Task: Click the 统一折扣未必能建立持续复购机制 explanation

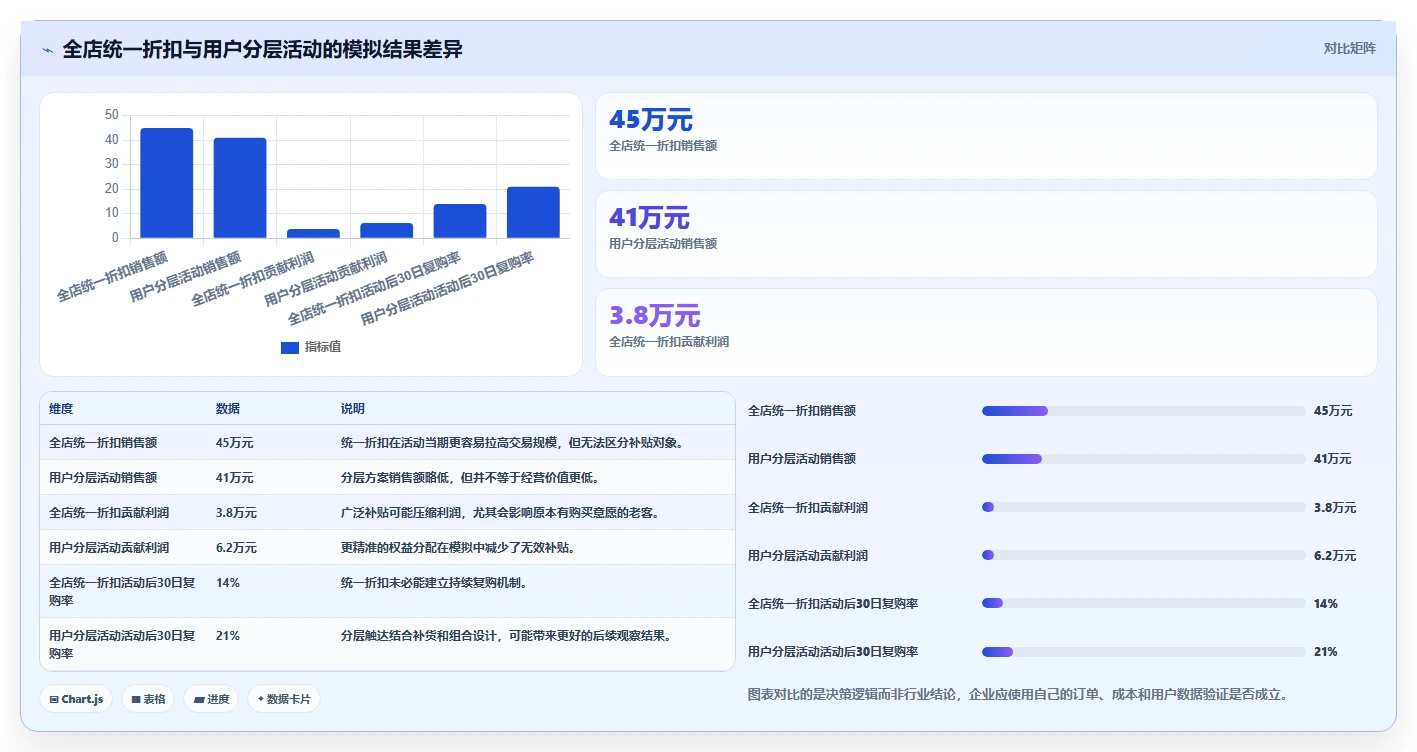Action: [x=434, y=583]
